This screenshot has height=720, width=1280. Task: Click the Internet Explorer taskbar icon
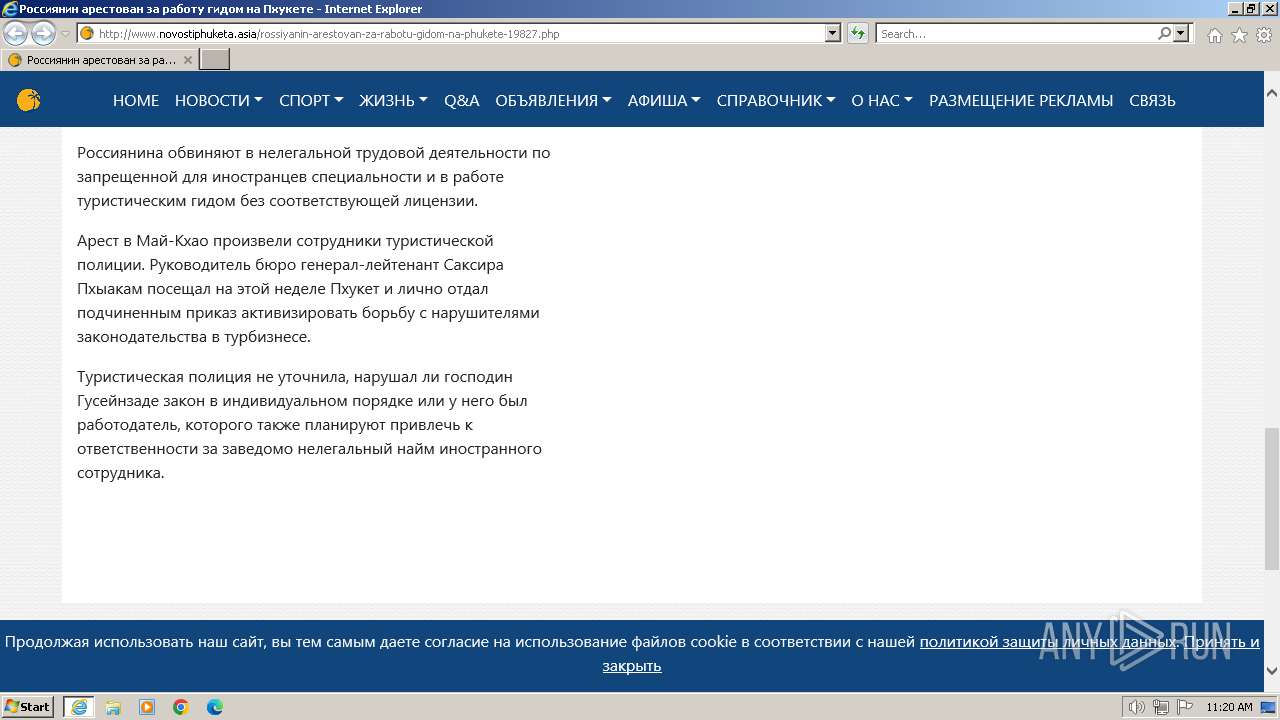coord(79,707)
